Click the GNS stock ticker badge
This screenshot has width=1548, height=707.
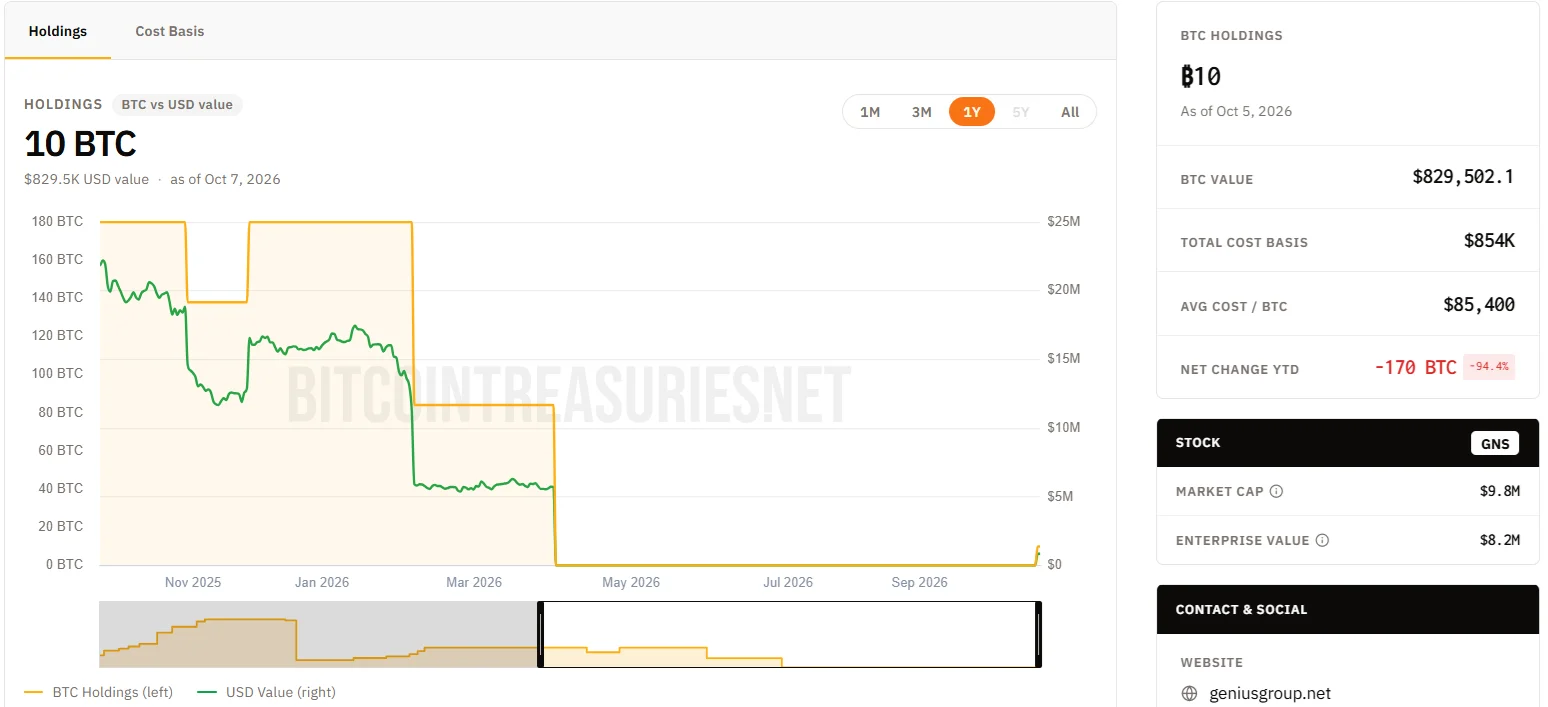(x=1494, y=443)
